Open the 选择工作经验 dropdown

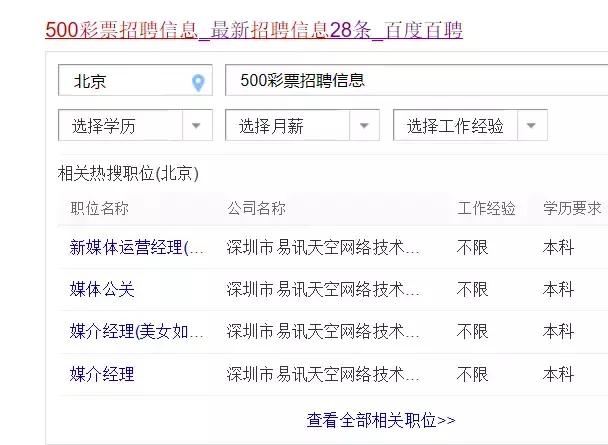pyautogui.click(x=470, y=125)
